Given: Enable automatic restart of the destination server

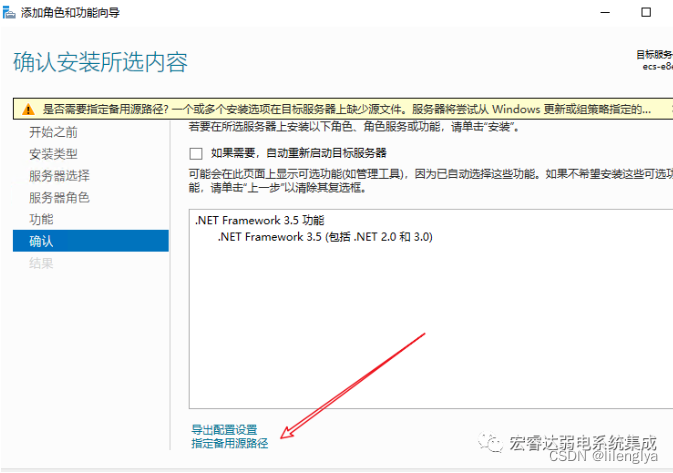Looking at the screenshot, I should 196,154.
